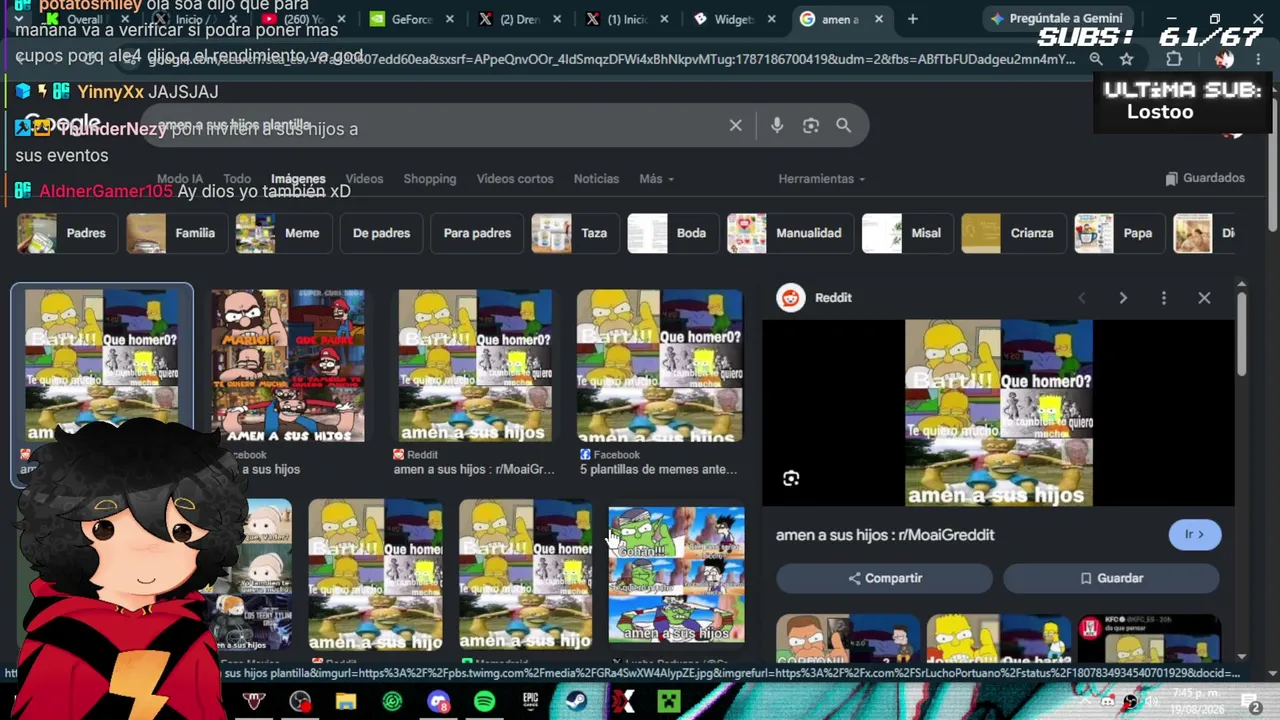Select the Boda filter chip

pos(672,233)
